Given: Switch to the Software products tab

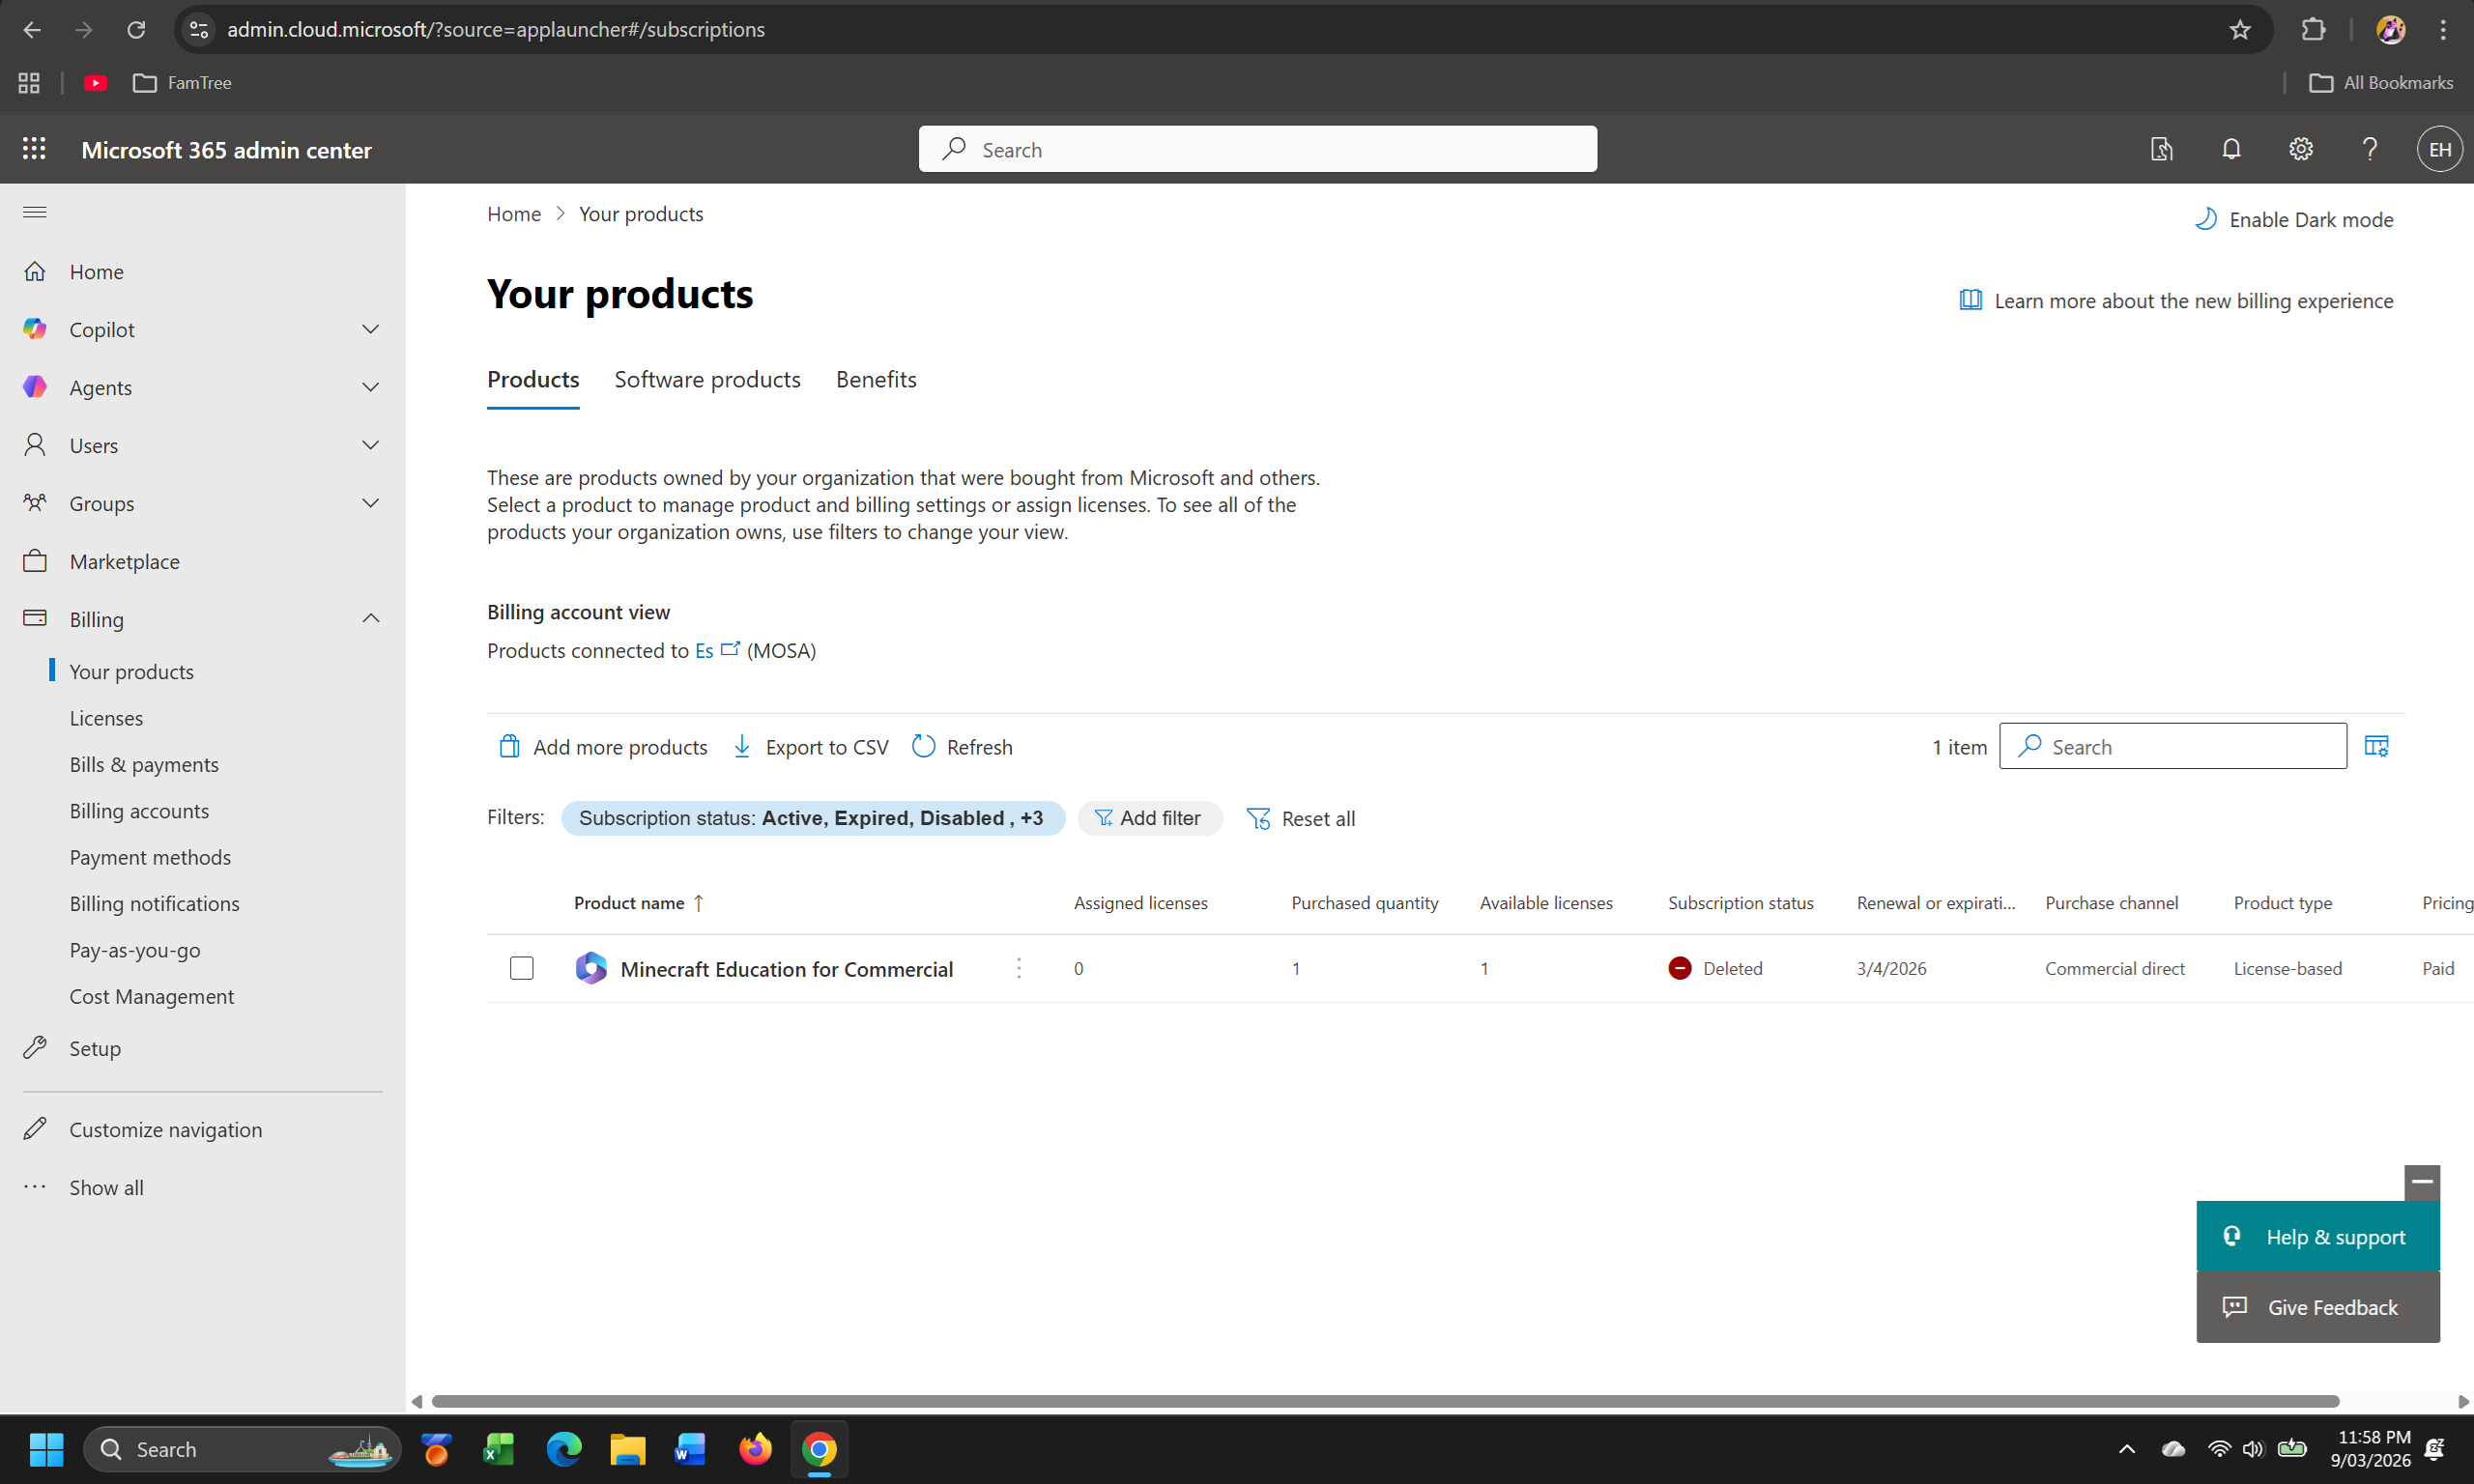Looking at the screenshot, I should [707, 379].
